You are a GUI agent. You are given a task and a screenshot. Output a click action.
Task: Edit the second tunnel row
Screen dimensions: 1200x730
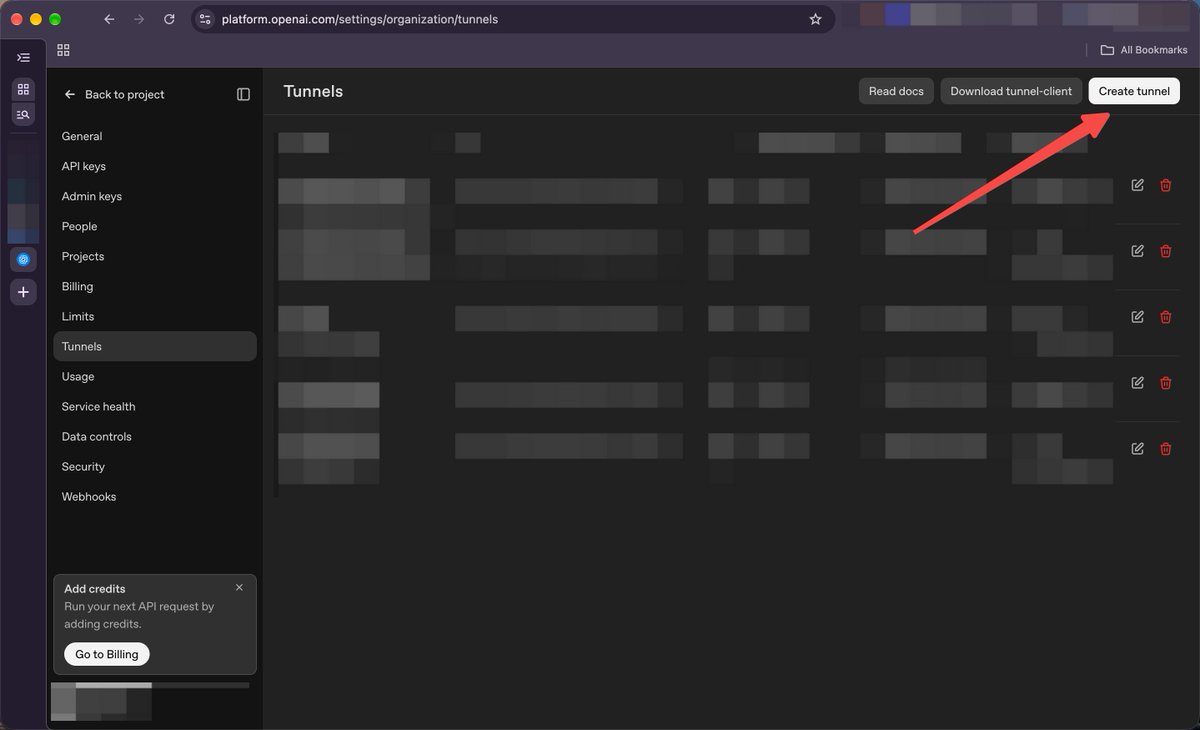click(x=1137, y=251)
